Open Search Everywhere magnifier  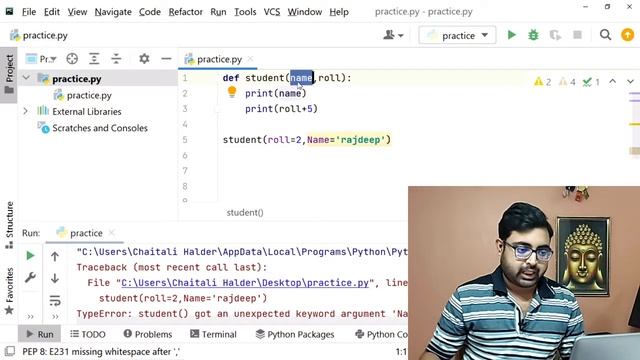tap(605, 35)
